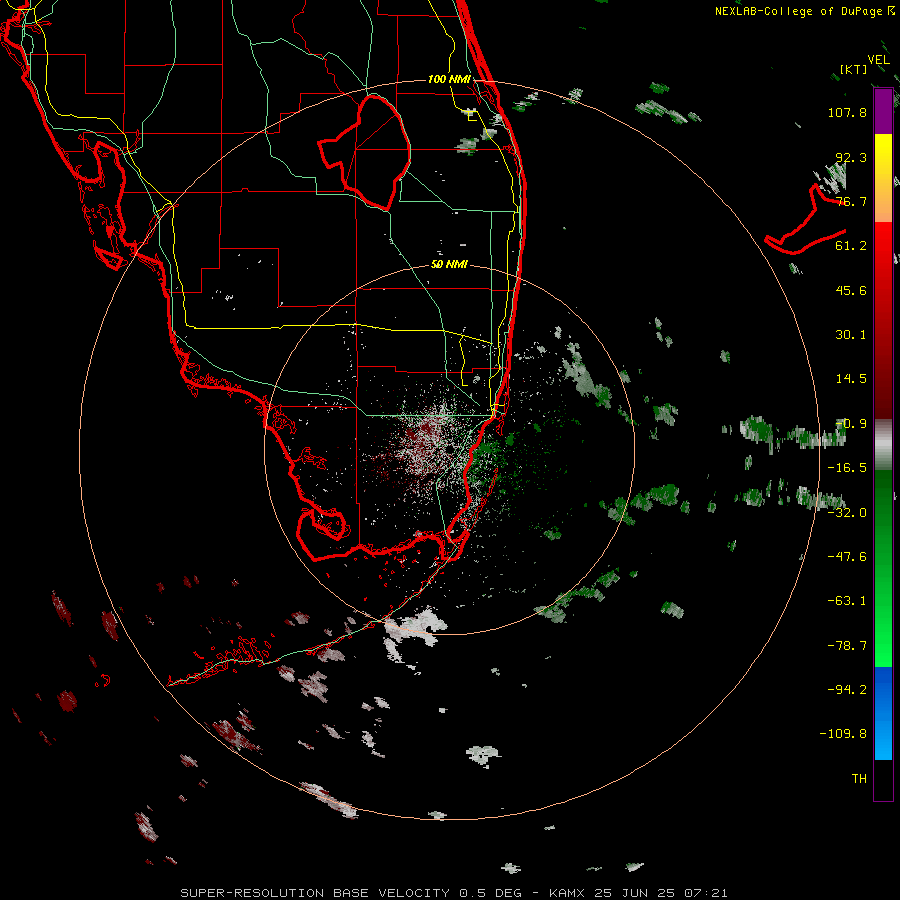Click the -0.9 velocity scale value
The image size is (900, 900).
pos(851,424)
